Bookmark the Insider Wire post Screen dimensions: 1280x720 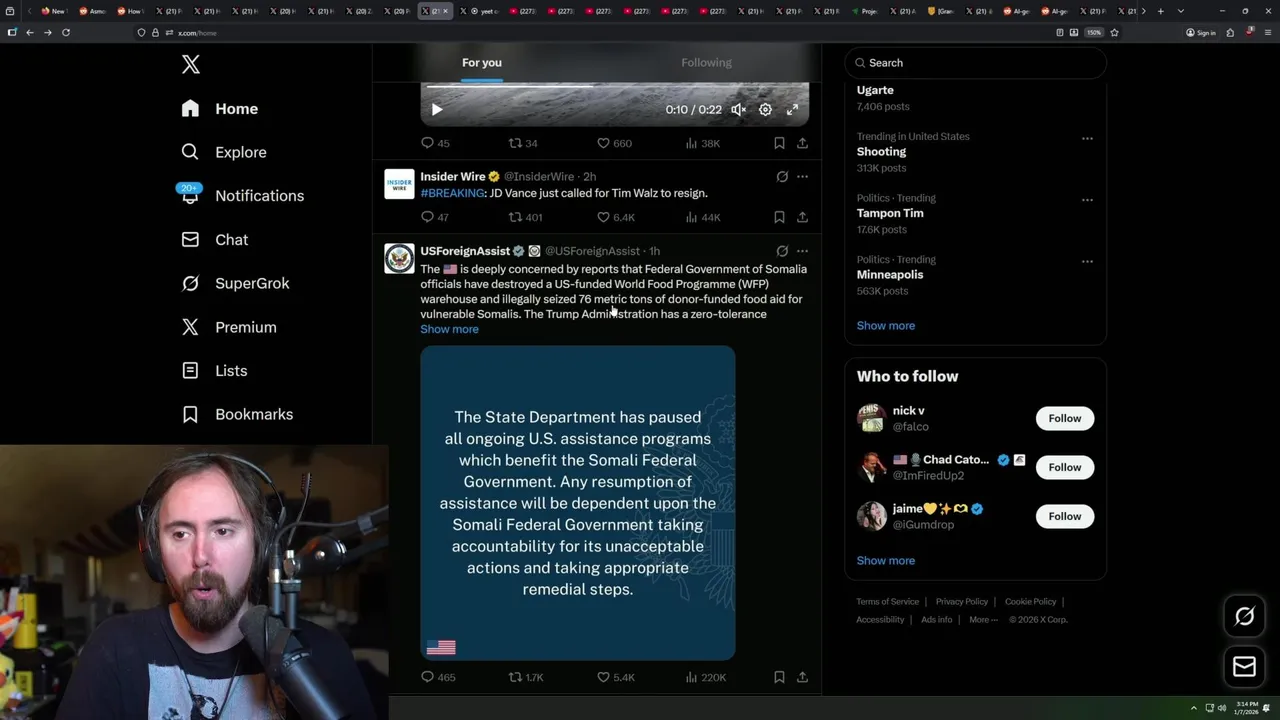779,217
